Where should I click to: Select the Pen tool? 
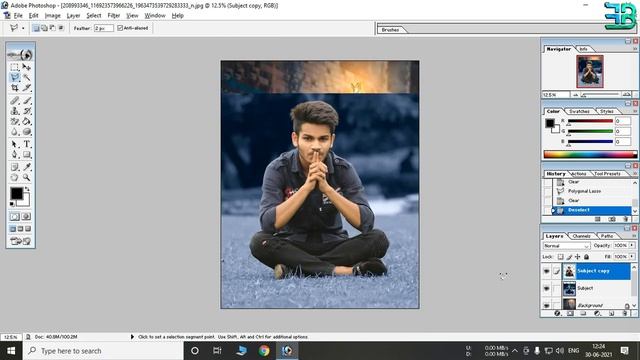tap(15, 155)
